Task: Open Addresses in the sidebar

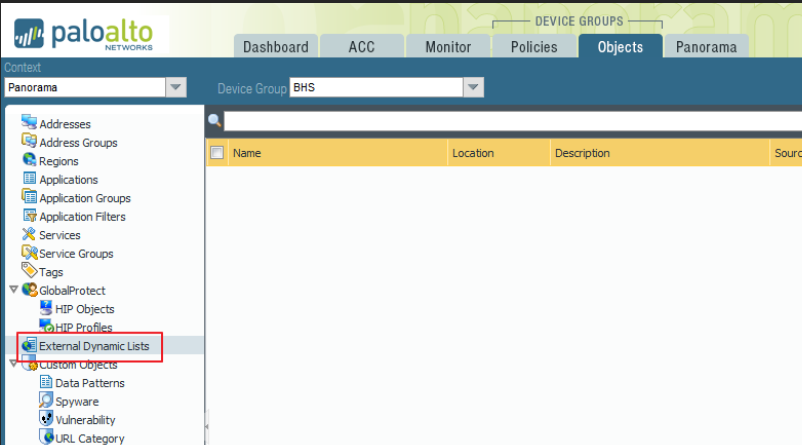Action: pyautogui.click(x=65, y=124)
